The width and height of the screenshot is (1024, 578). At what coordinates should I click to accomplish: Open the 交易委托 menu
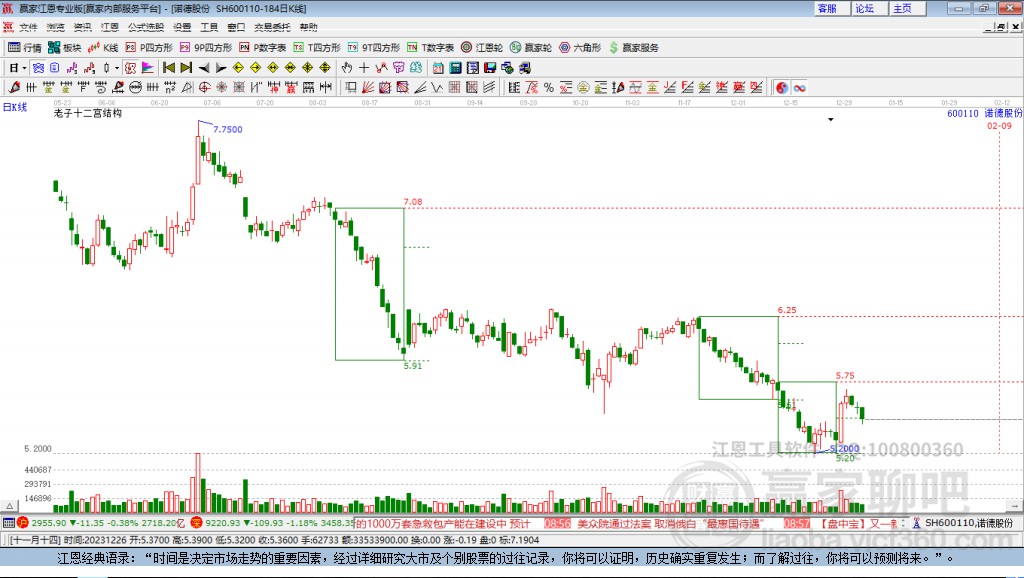(272, 27)
